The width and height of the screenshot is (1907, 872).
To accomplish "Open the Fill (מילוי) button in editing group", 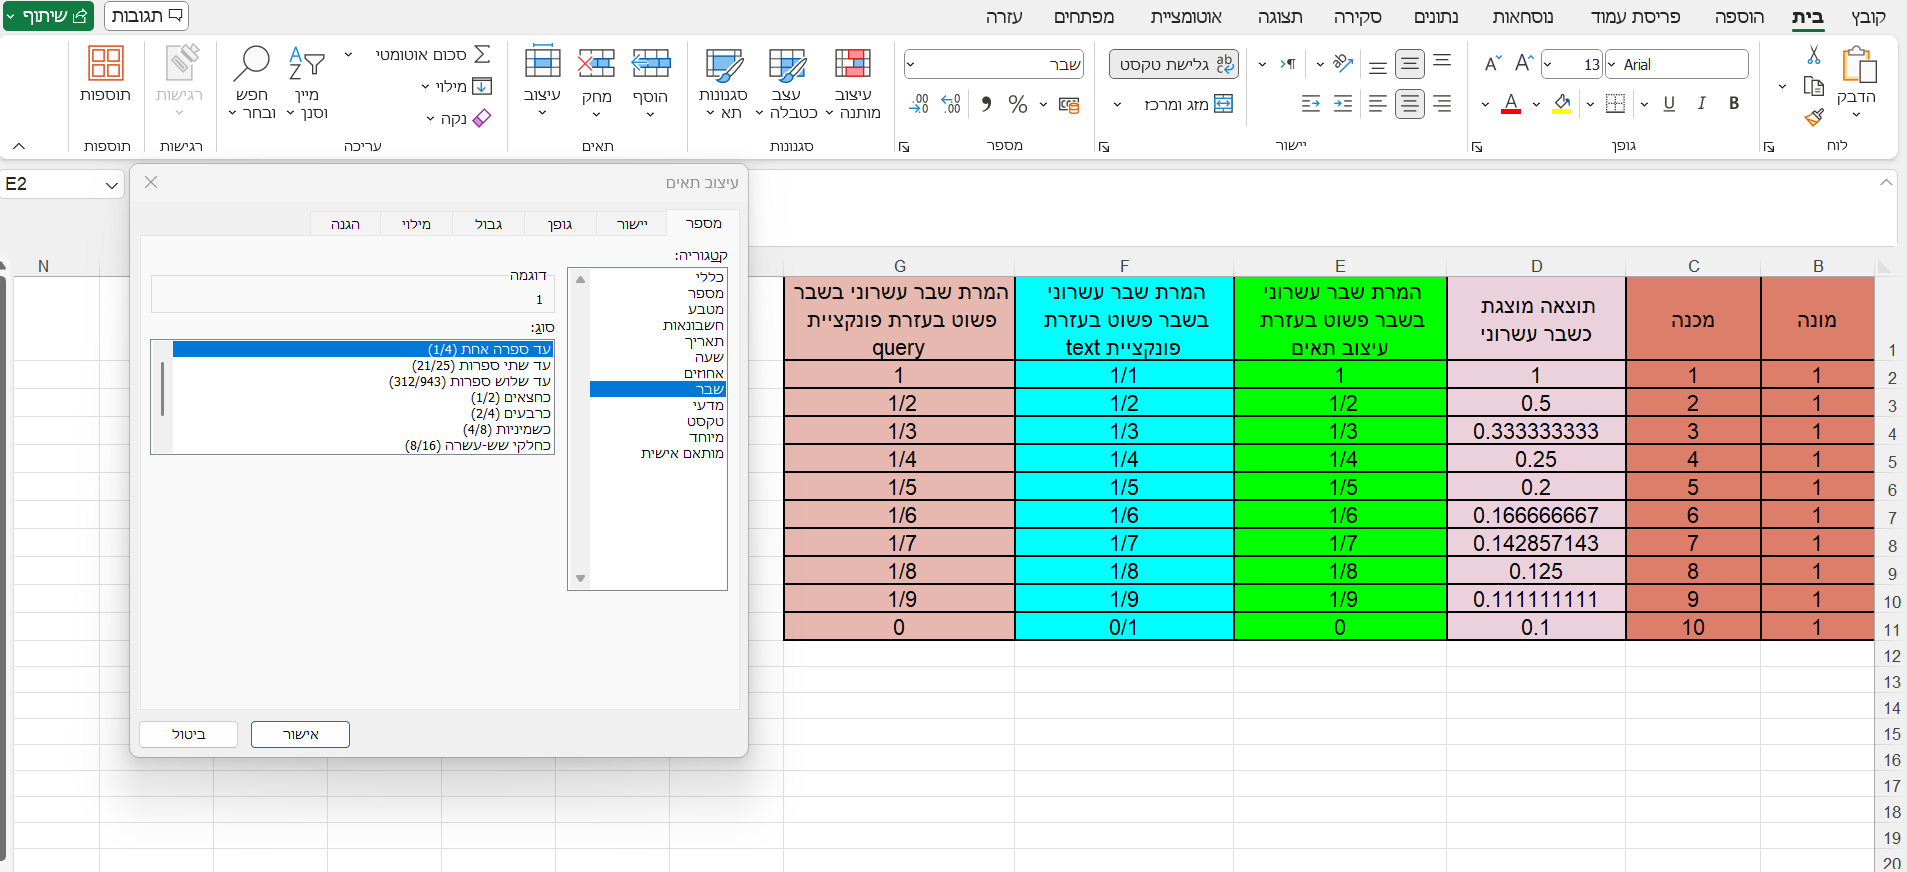I will coord(458,86).
